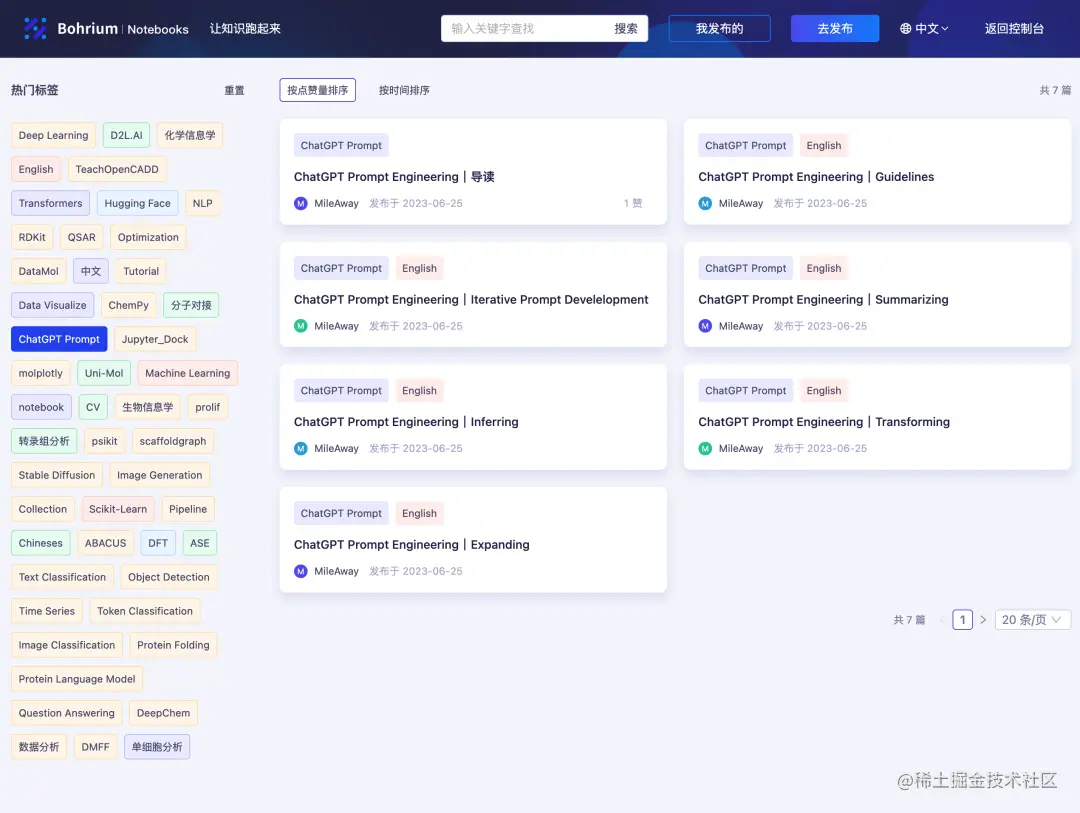
Task: Deselect the active ChatGPT Prompt sidebar tag
Action: [x=59, y=339]
